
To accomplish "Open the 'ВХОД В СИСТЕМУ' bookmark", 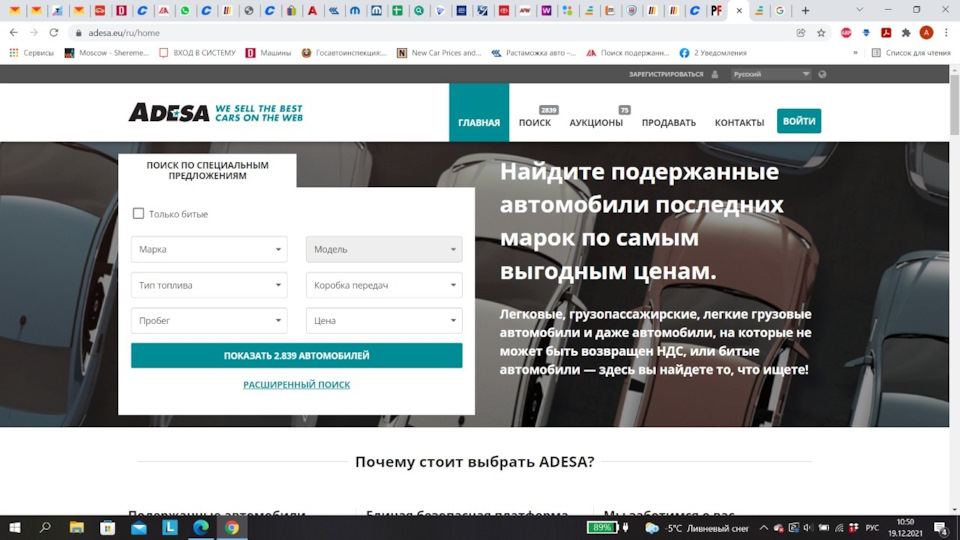I will pyautogui.click(x=197, y=53).
